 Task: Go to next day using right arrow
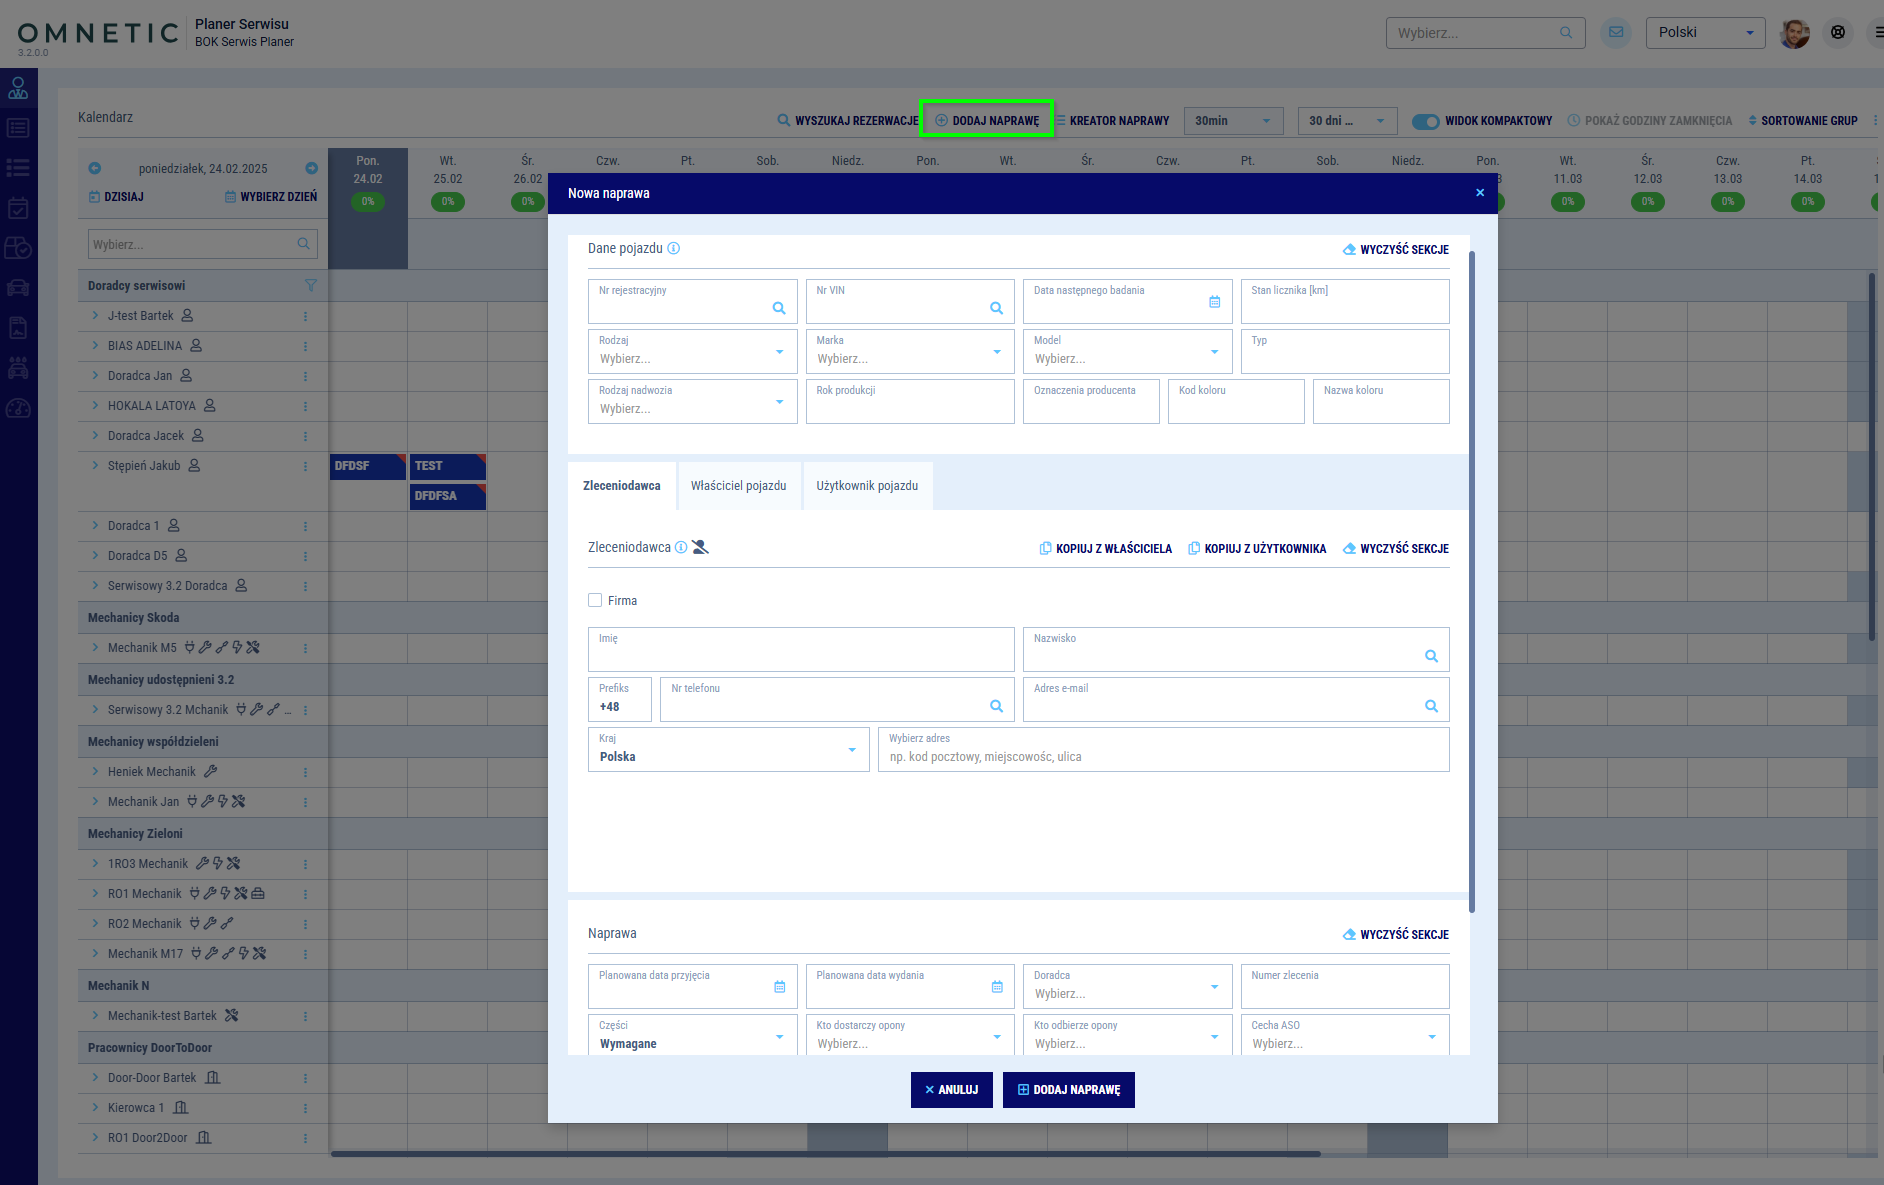[311, 168]
